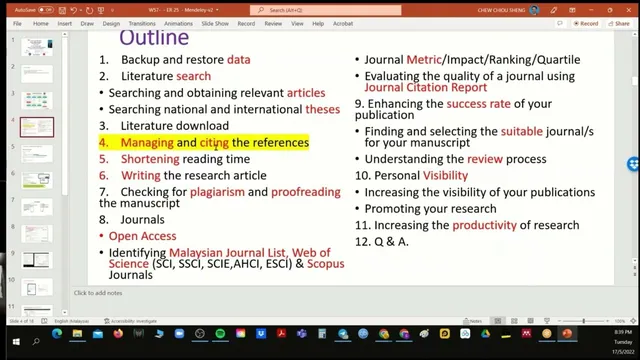Open the Record ribbon tab
This screenshot has width=640, height=360.
click(246, 24)
